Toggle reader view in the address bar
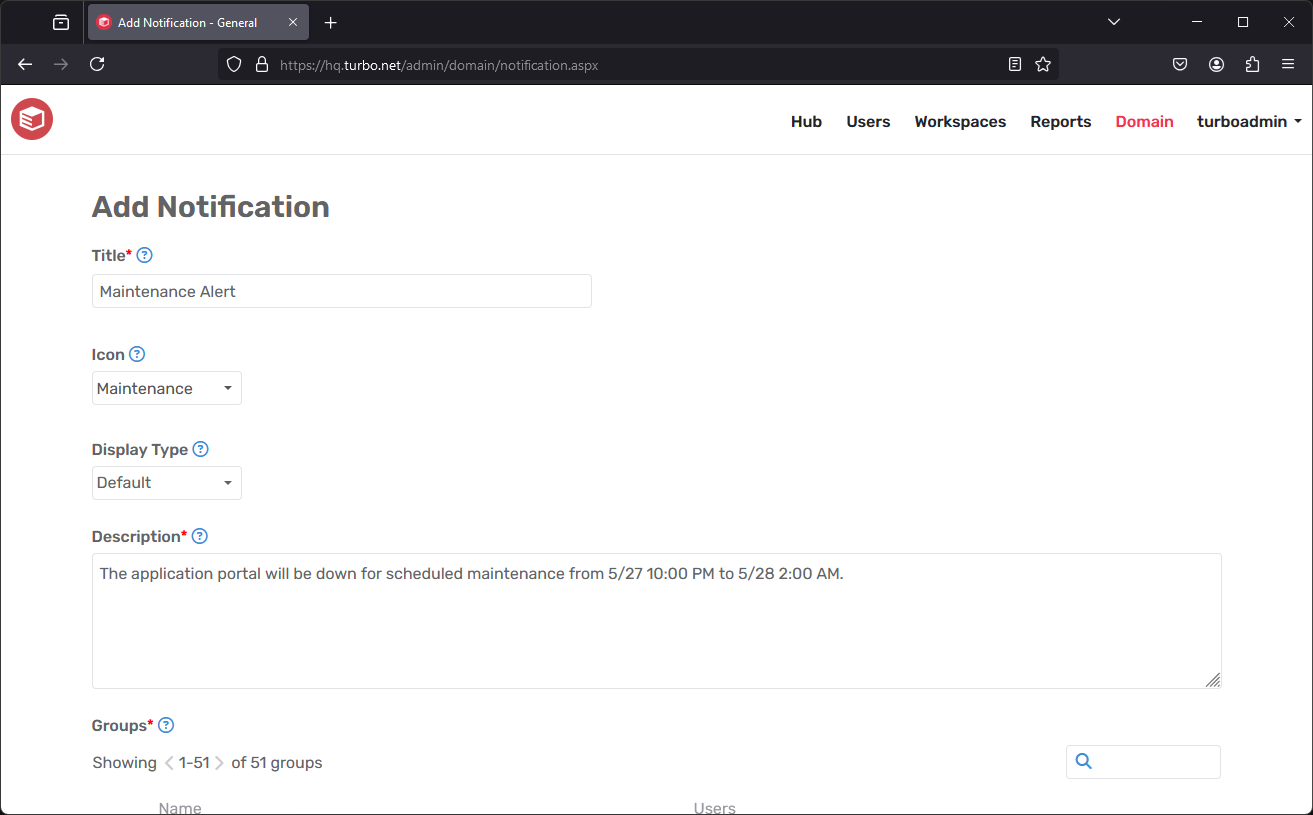Image resolution: width=1313 pixels, height=815 pixels. [x=1014, y=63]
